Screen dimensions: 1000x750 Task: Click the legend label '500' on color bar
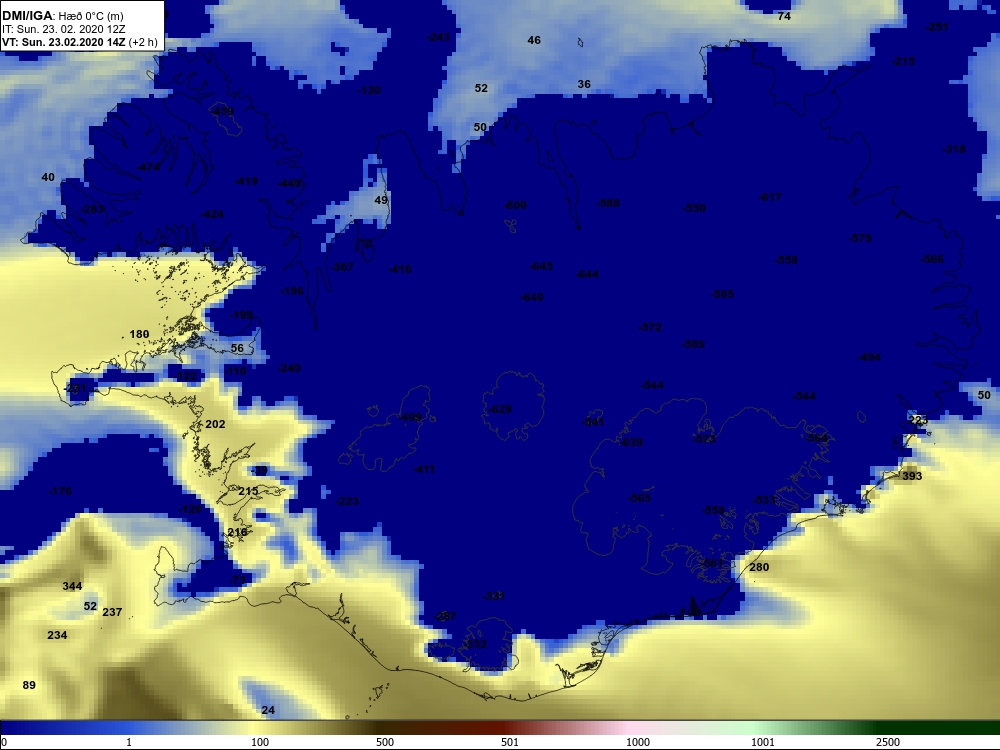(385, 742)
